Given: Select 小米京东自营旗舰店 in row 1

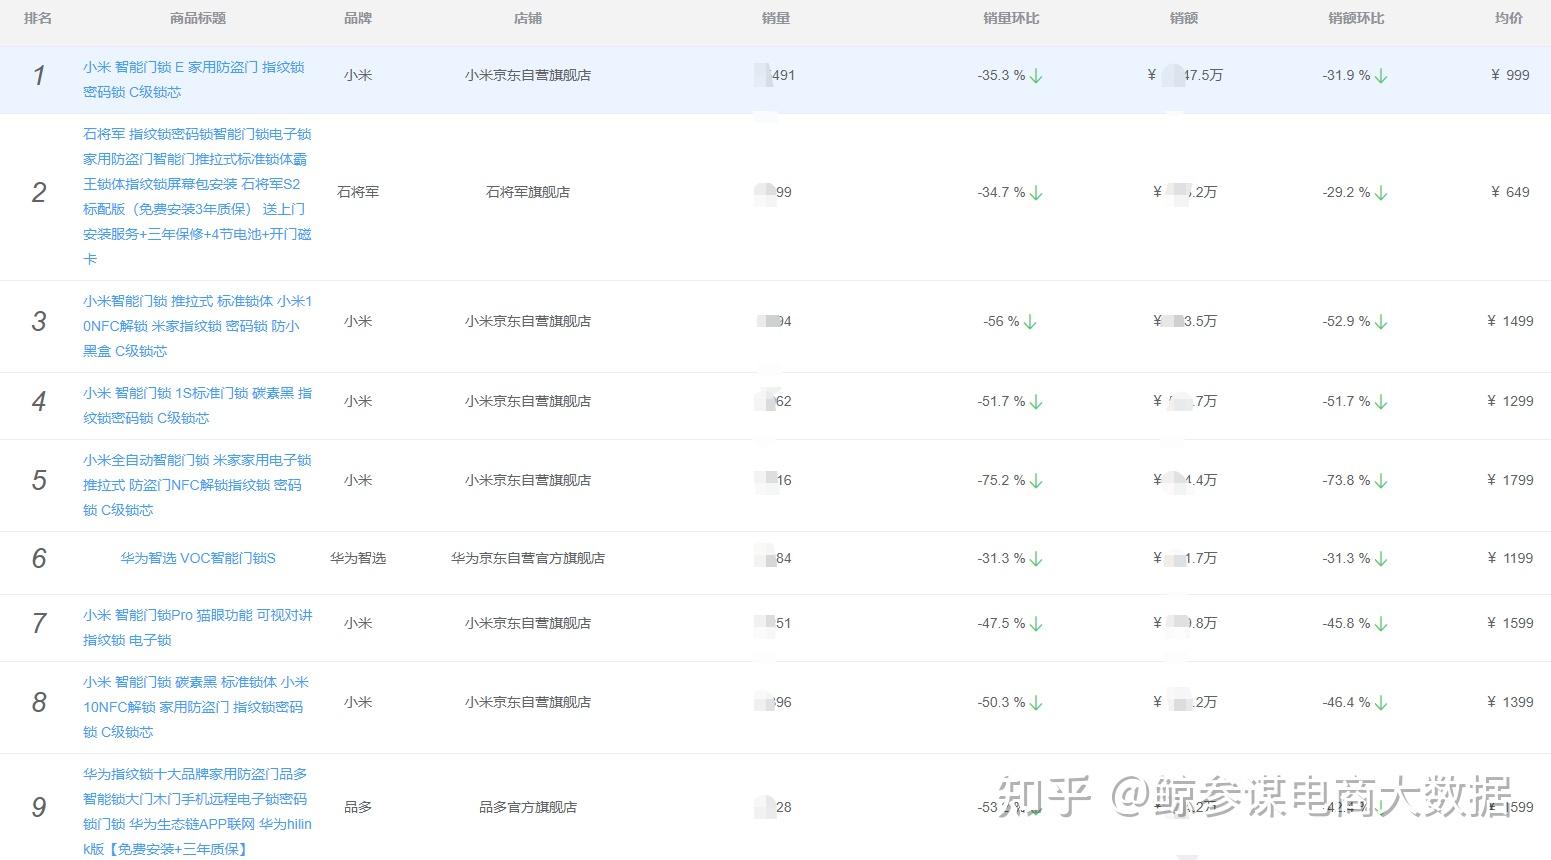Looking at the screenshot, I should tap(528, 75).
